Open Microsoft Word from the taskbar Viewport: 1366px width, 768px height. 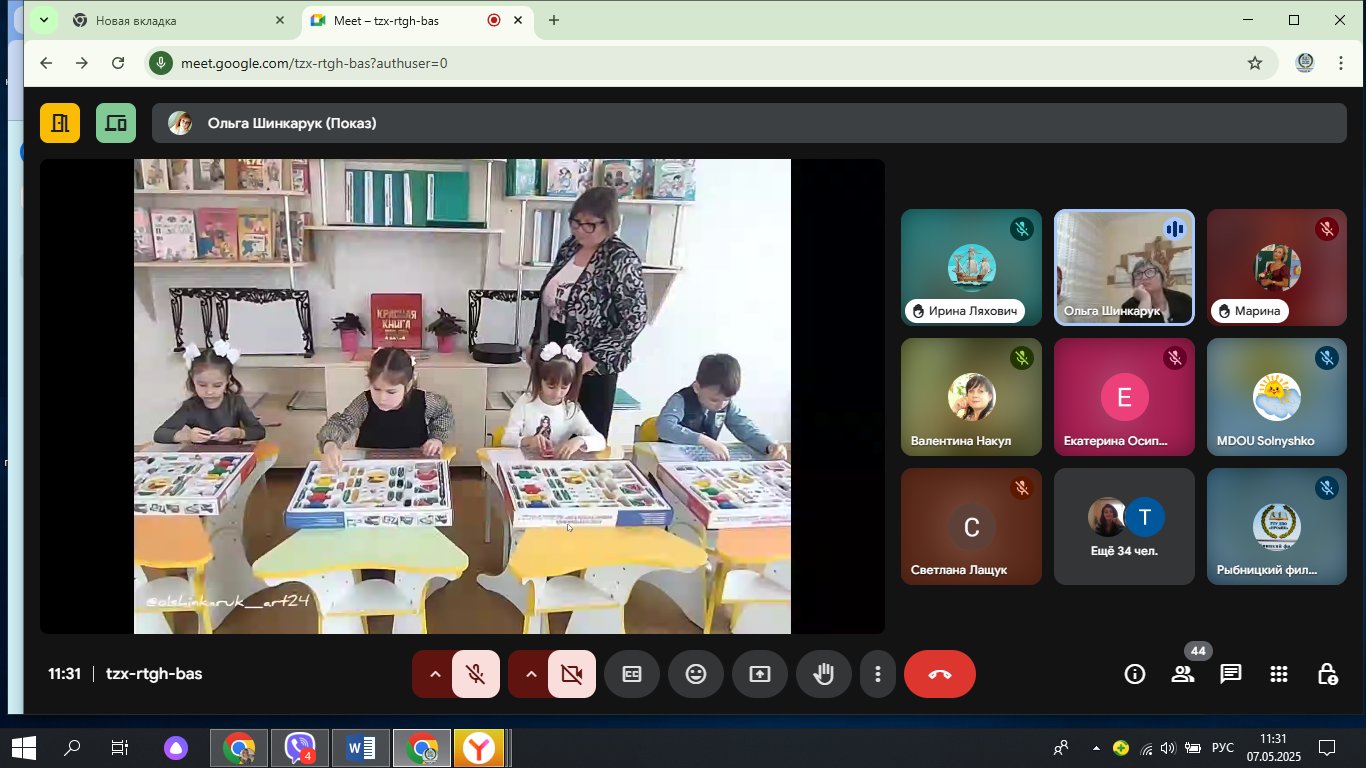[x=361, y=748]
